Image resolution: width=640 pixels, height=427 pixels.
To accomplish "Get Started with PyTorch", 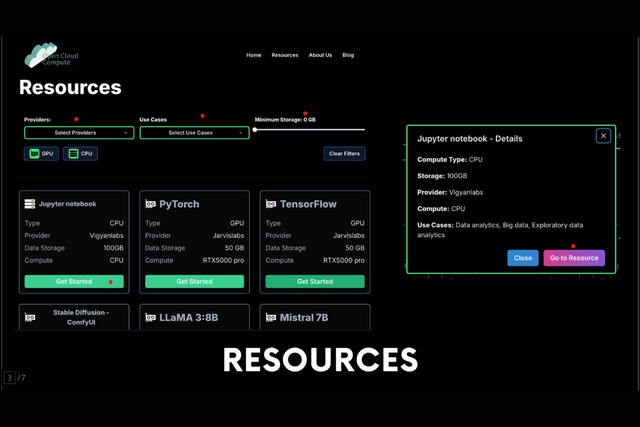I will tap(194, 281).
